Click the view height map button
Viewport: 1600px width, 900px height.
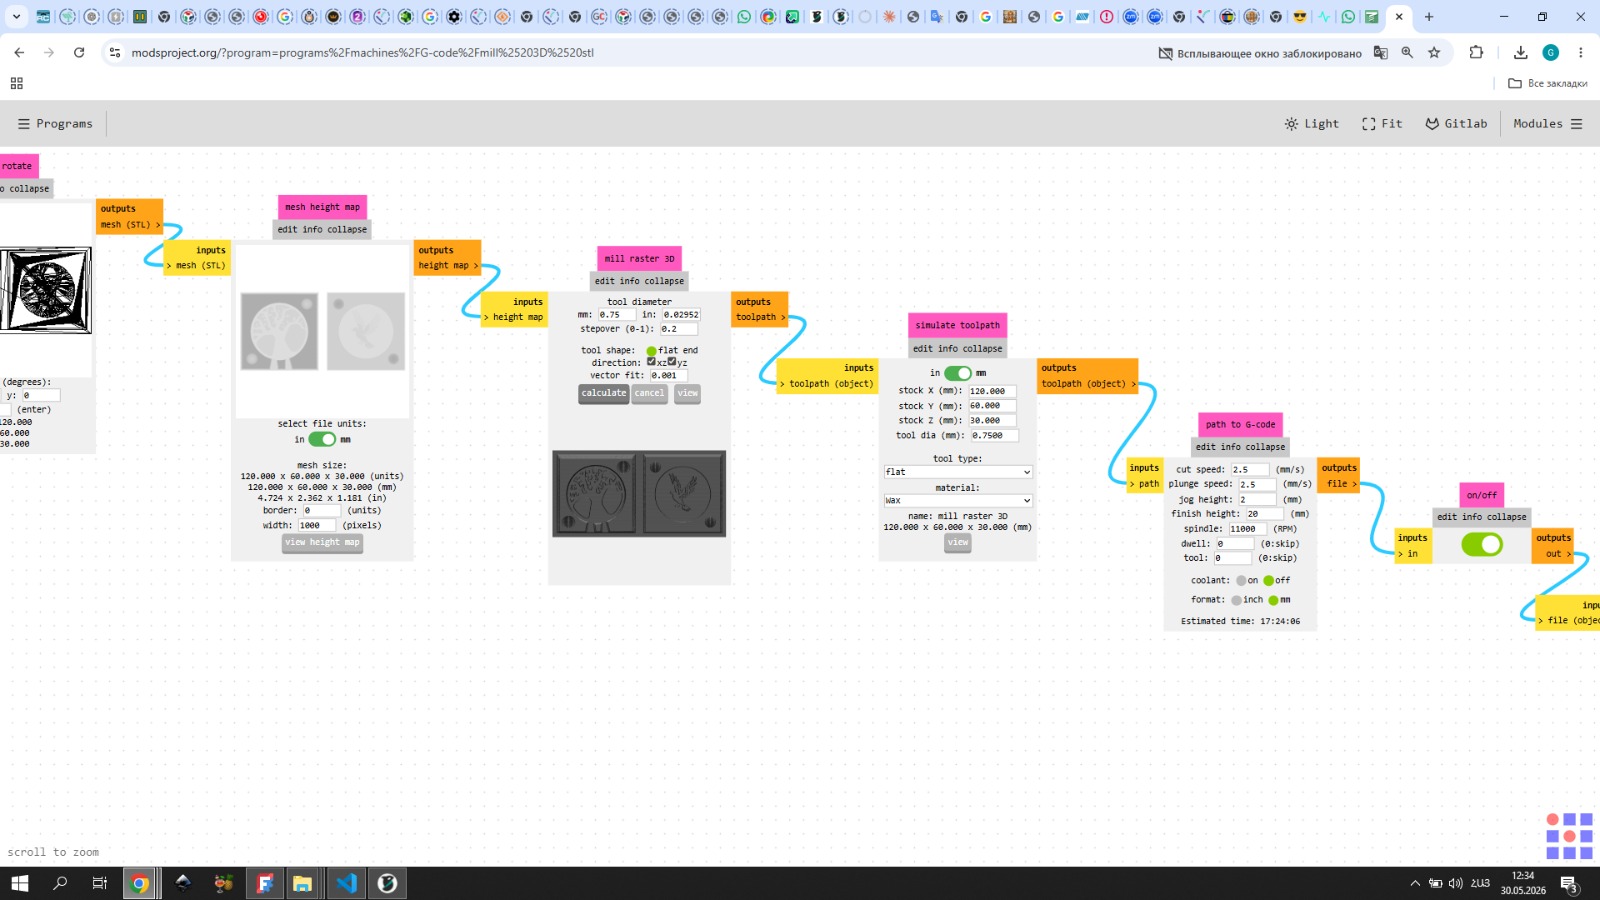tap(322, 543)
